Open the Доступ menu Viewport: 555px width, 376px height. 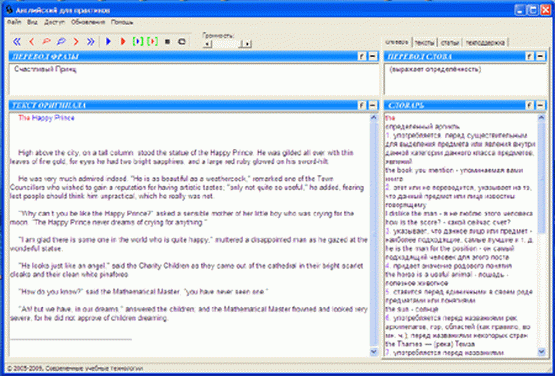[54, 22]
